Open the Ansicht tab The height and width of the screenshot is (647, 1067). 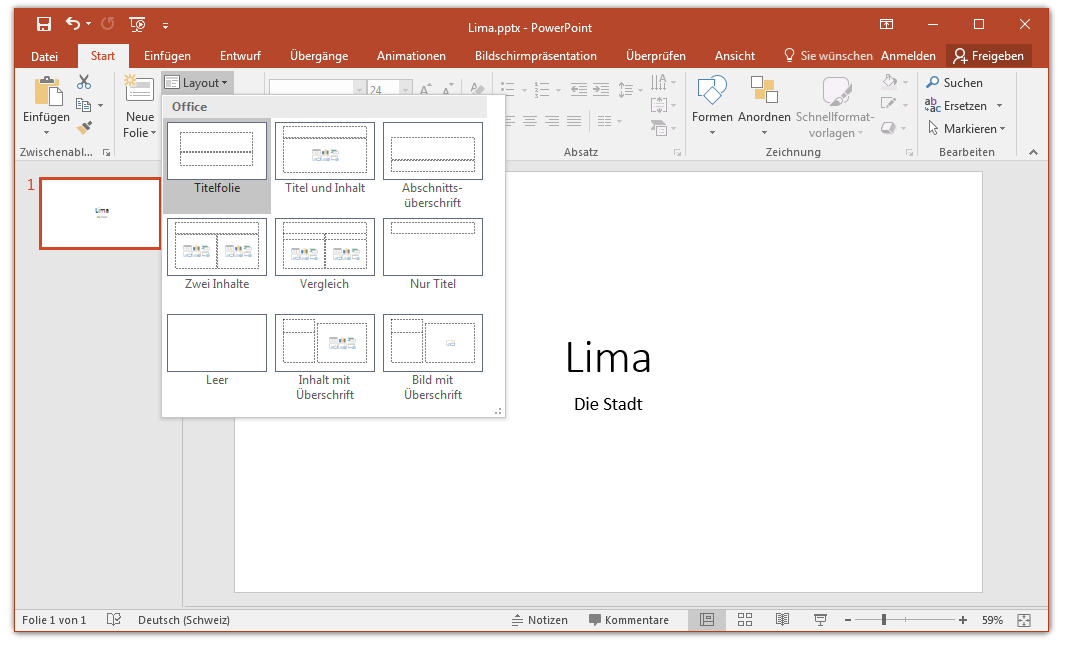735,56
